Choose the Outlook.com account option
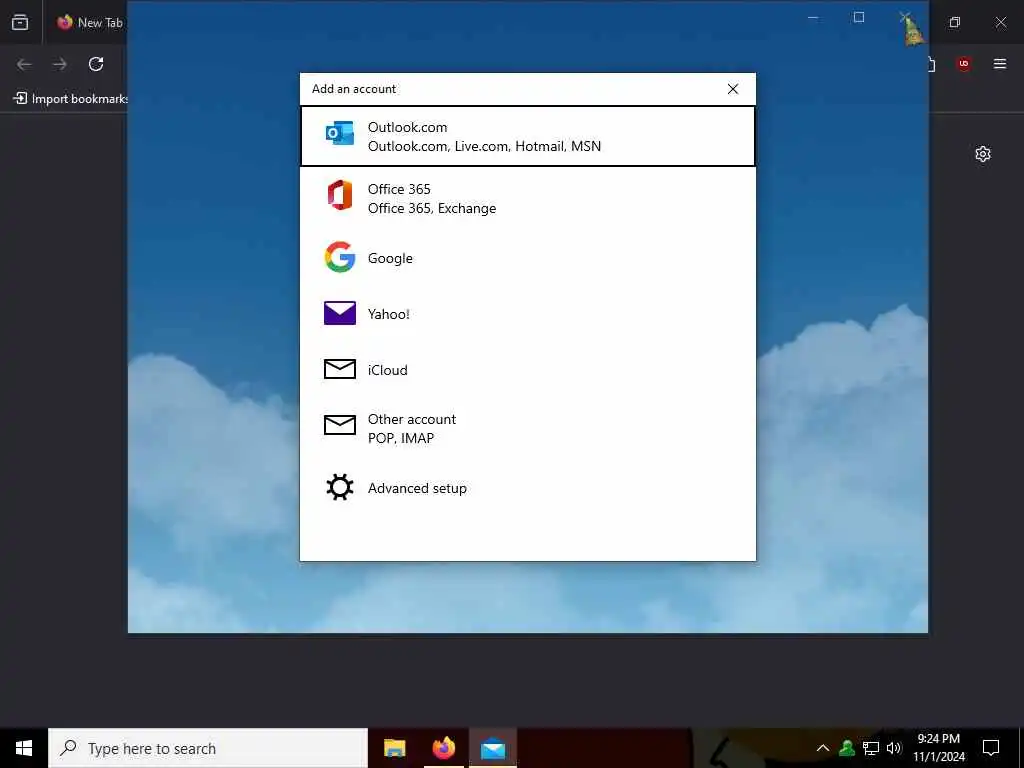Image resolution: width=1024 pixels, height=768 pixels. pyautogui.click(x=528, y=136)
